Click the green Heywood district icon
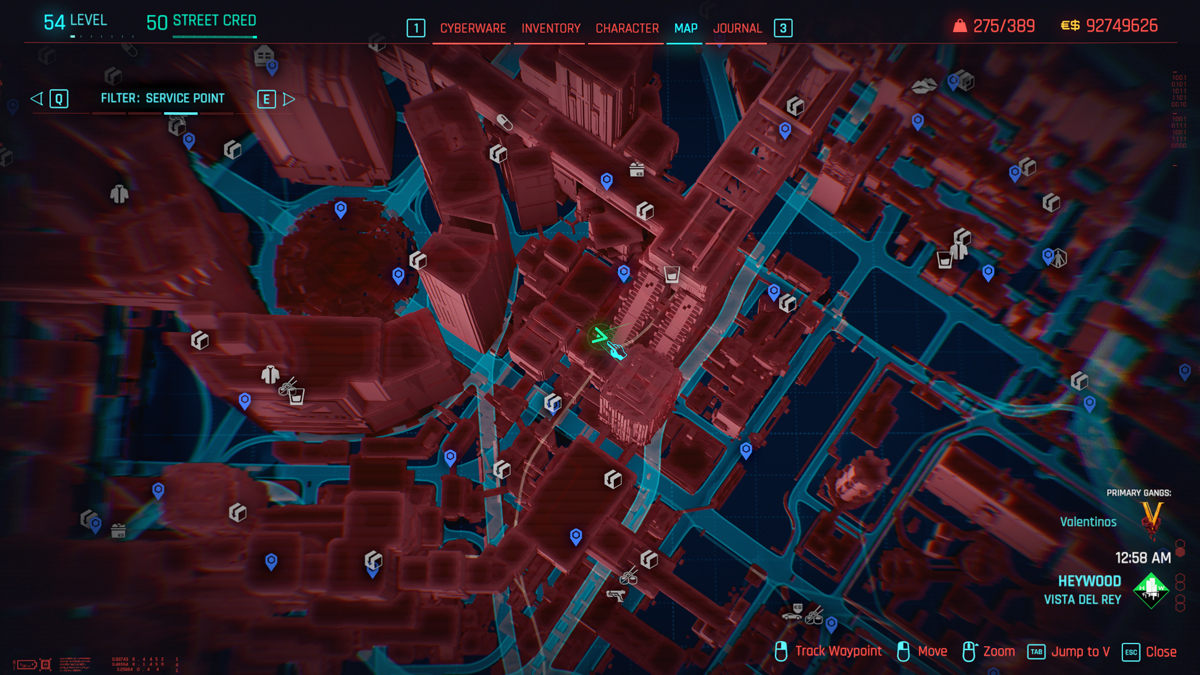Screen dimensions: 1200x675 click(x=1151, y=590)
